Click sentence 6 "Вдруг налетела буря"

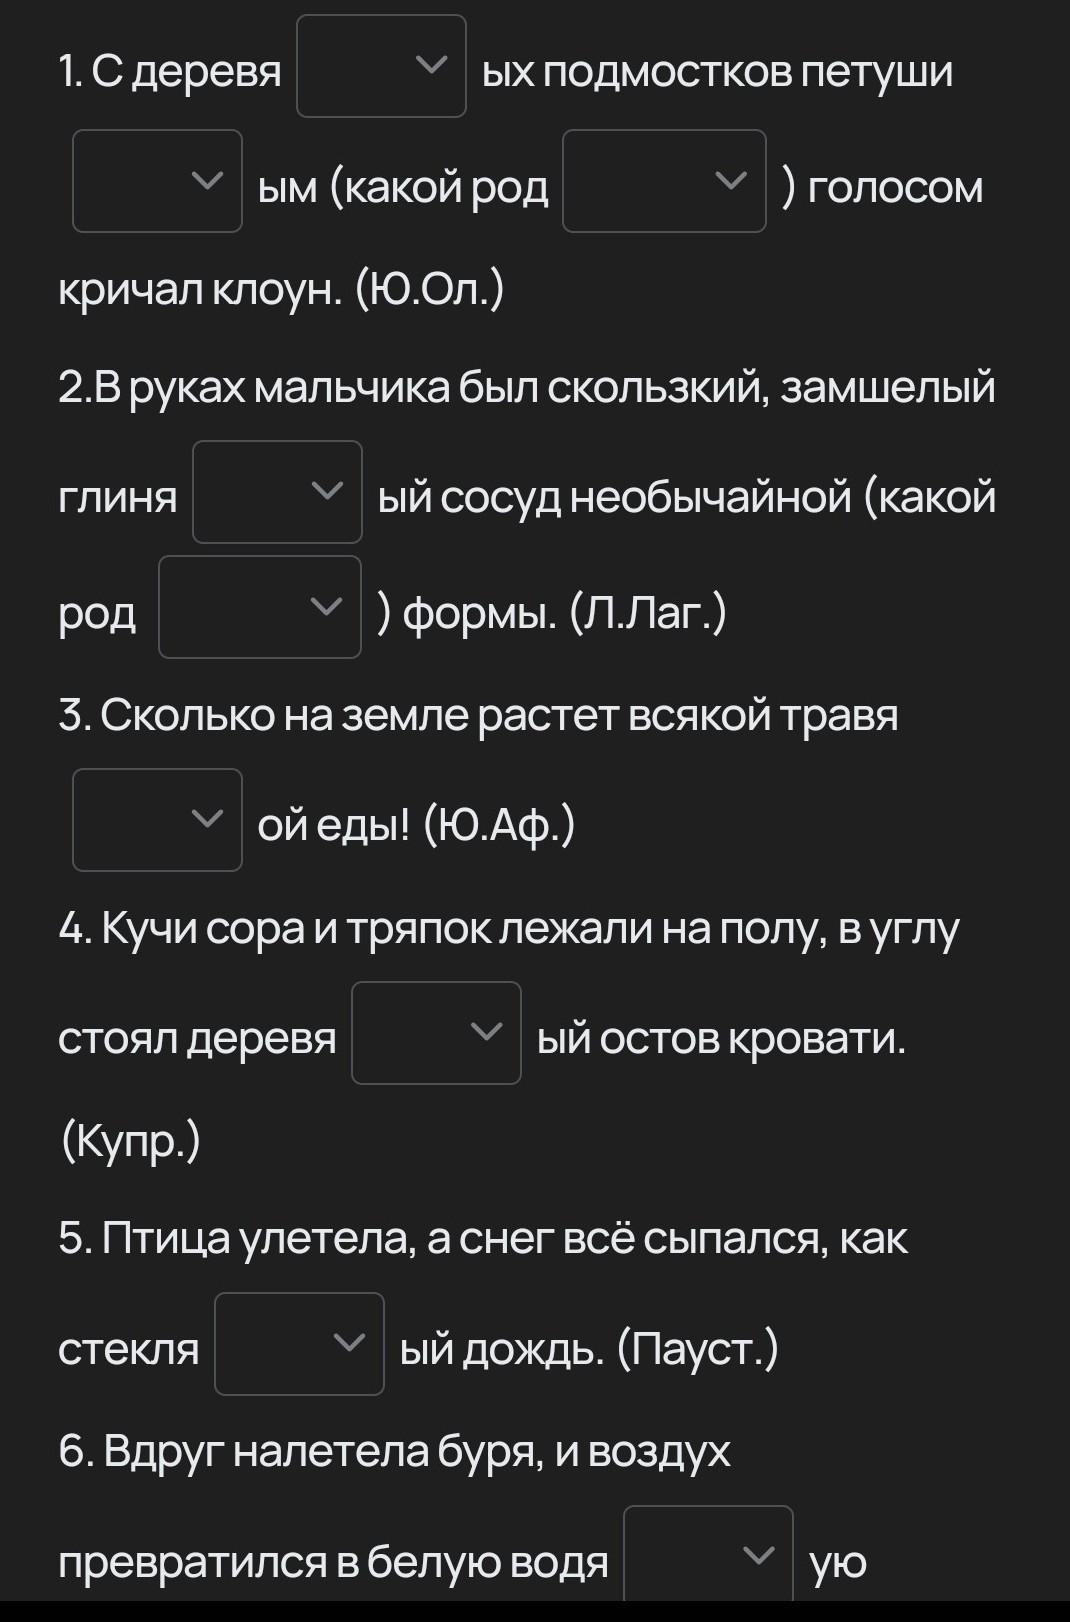coord(394,1452)
